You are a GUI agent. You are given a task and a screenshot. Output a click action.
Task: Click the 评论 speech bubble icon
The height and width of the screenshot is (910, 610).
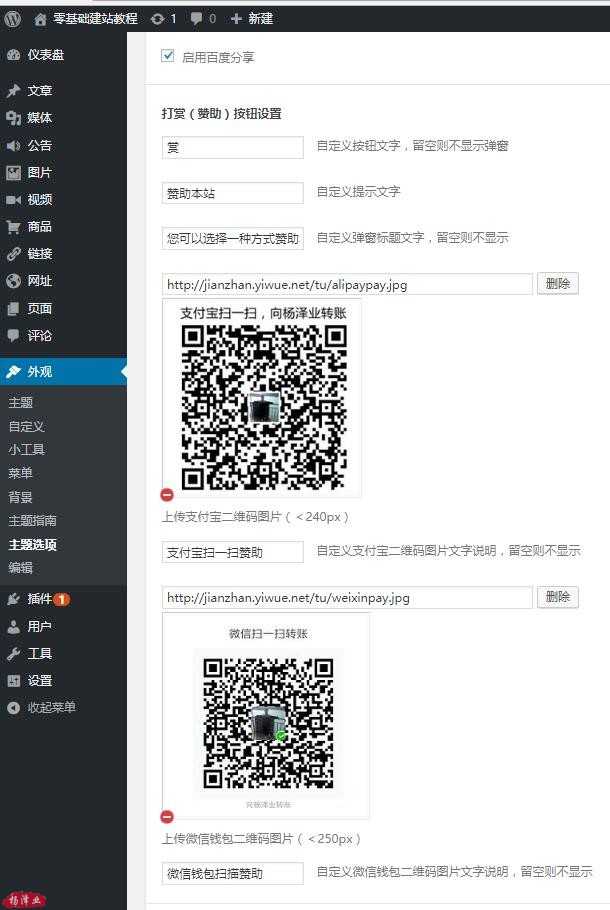[x=13, y=335]
